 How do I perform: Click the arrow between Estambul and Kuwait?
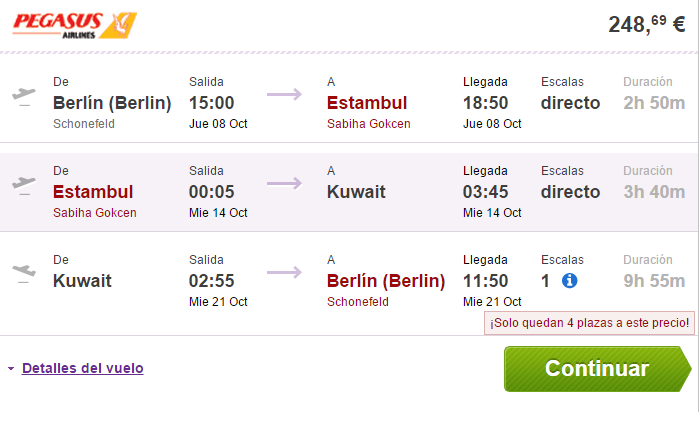pyautogui.click(x=284, y=183)
